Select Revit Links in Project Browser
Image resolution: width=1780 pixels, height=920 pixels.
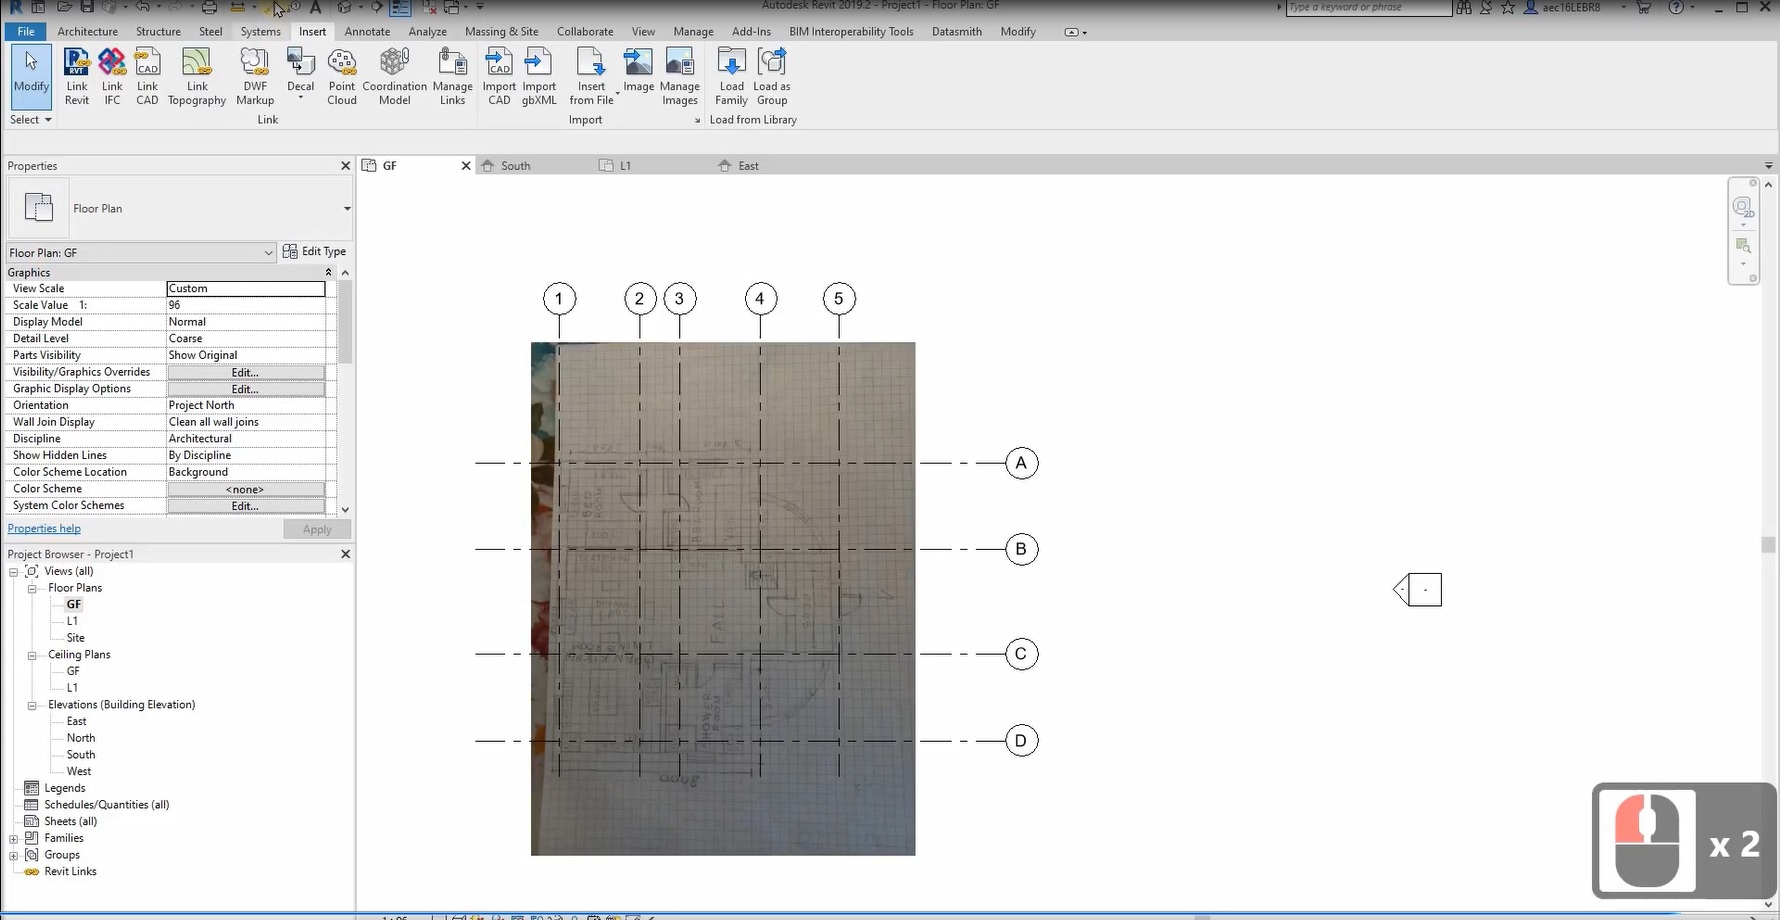pos(70,872)
